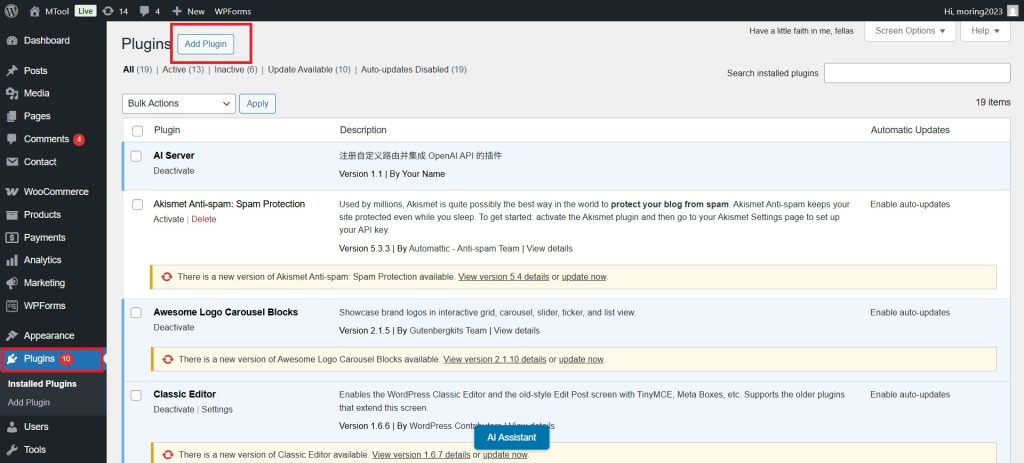Enable auto-updates for Awesome Logo Carousel
Image resolution: width=1024 pixels, height=463 pixels.
(x=910, y=313)
